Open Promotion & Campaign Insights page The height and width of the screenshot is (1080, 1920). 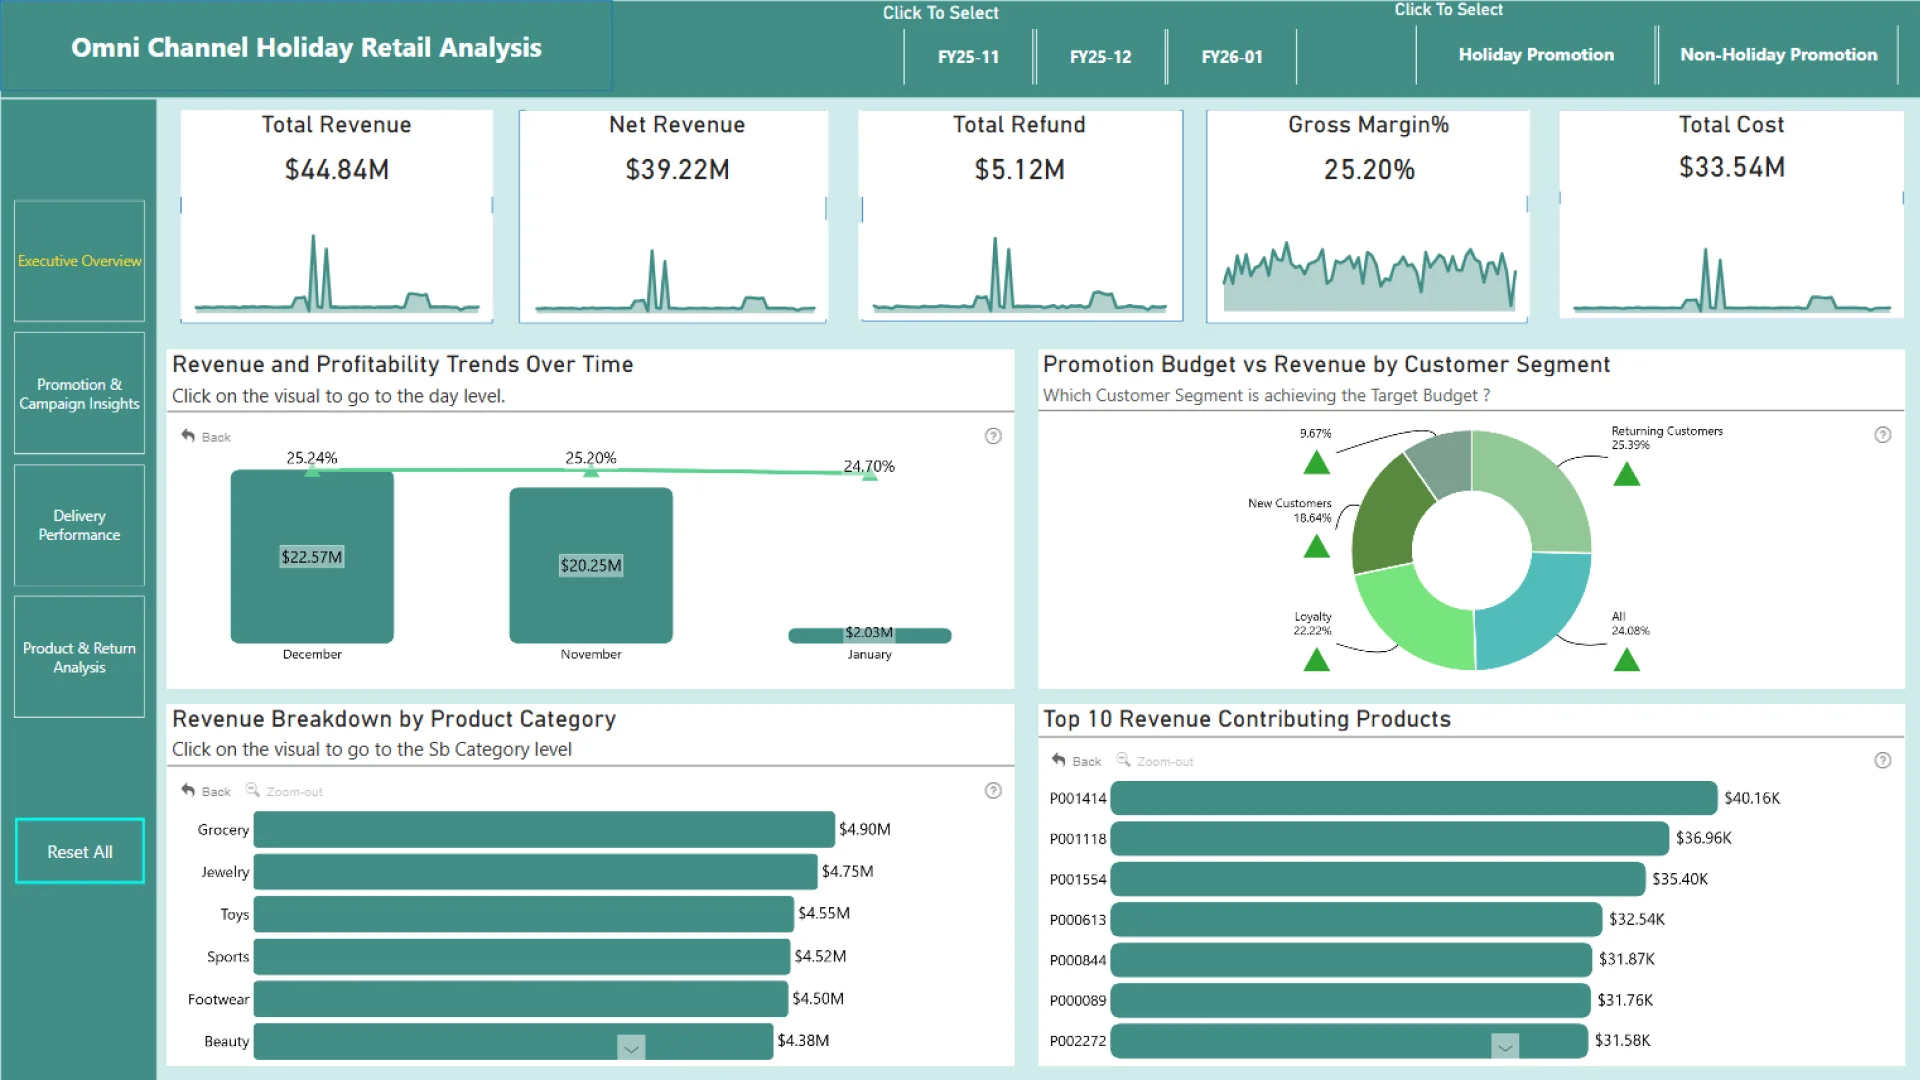pyautogui.click(x=79, y=394)
